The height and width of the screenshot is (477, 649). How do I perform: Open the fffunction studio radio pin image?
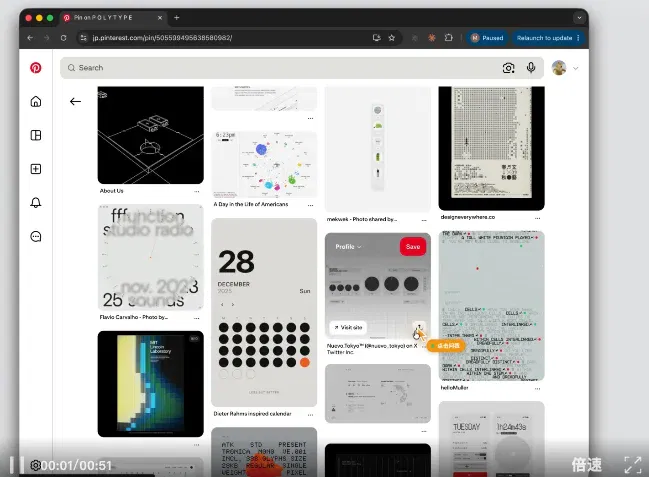[x=151, y=257]
